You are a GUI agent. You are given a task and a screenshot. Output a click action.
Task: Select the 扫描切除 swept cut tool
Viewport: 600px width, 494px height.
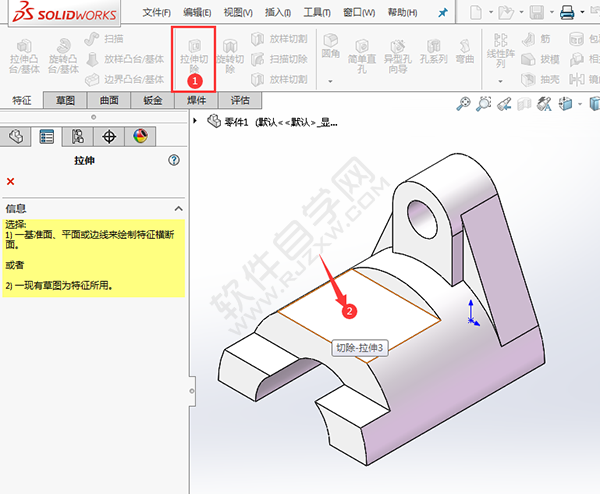279,59
